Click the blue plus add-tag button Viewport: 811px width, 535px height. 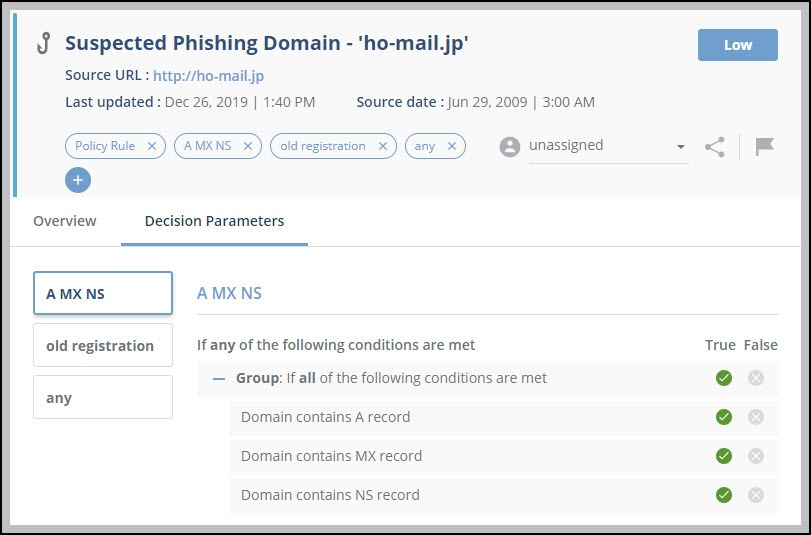pyautogui.click(x=78, y=180)
